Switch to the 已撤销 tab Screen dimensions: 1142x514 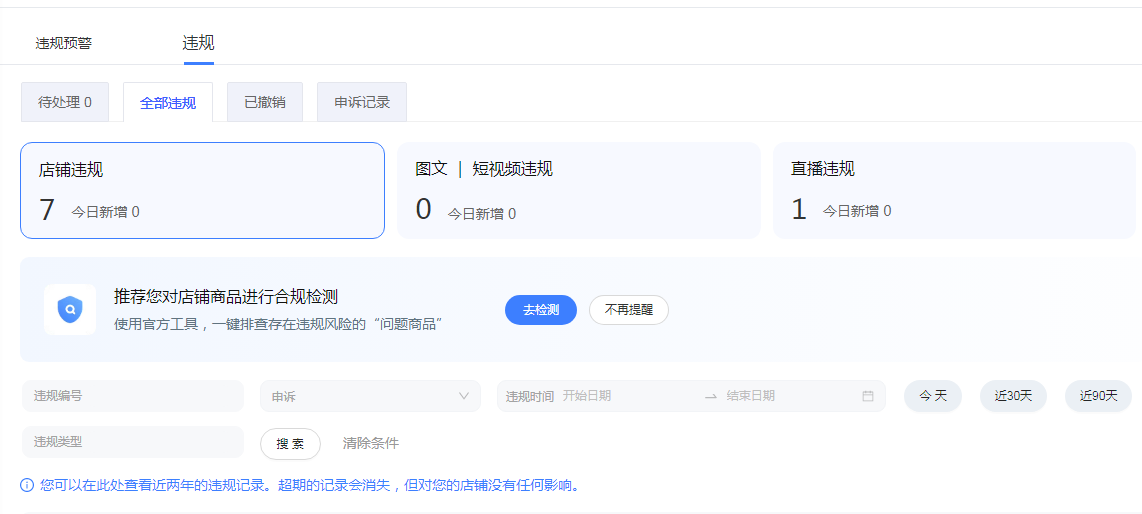click(x=265, y=102)
